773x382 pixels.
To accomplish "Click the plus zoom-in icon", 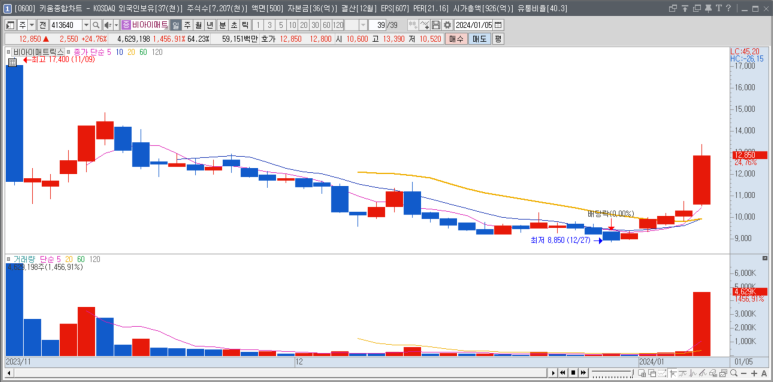I will coord(754,373).
